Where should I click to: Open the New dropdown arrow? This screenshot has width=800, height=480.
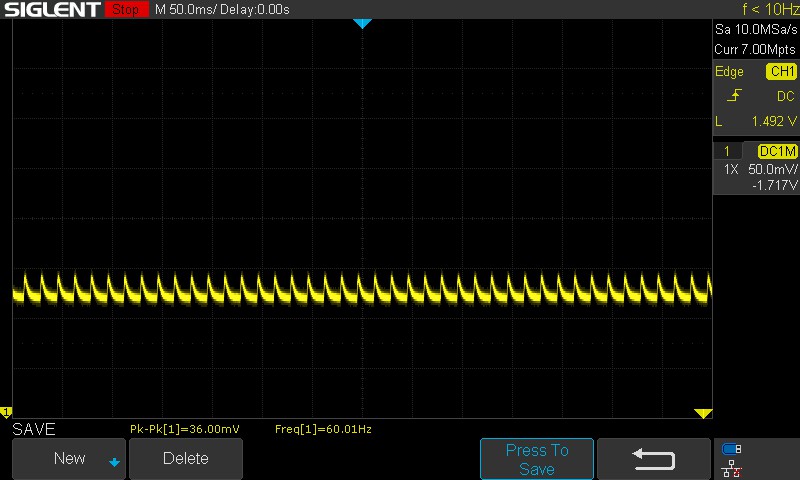pos(114,462)
